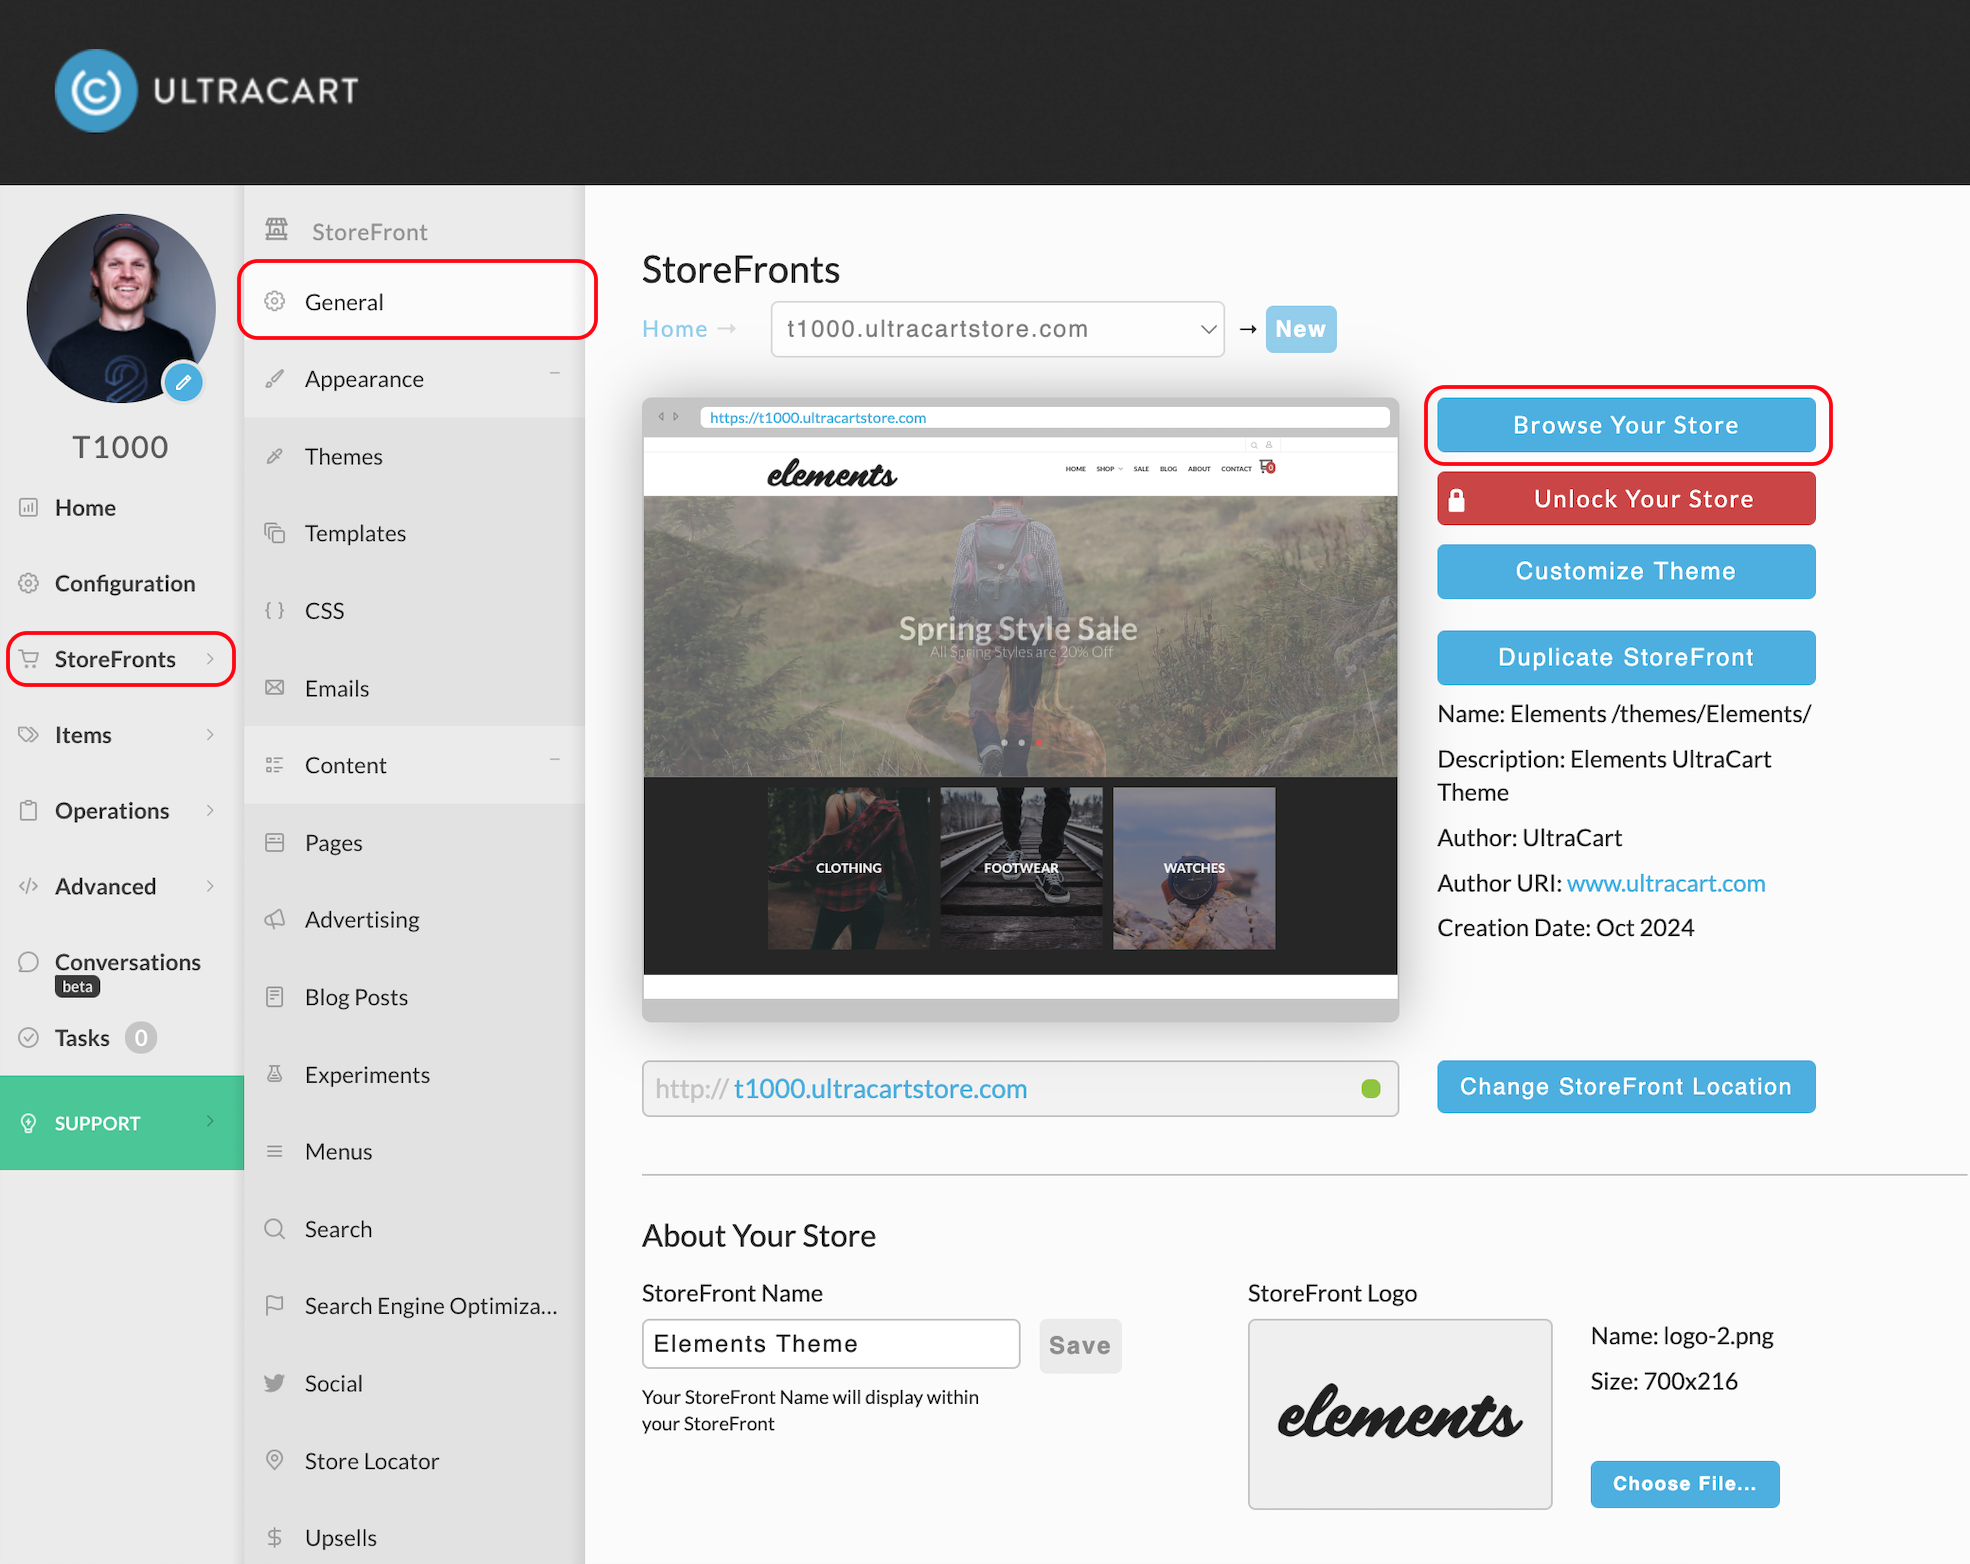1970x1564 pixels.
Task: Click into the StoreFront Name input field
Action: [x=831, y=1343]
